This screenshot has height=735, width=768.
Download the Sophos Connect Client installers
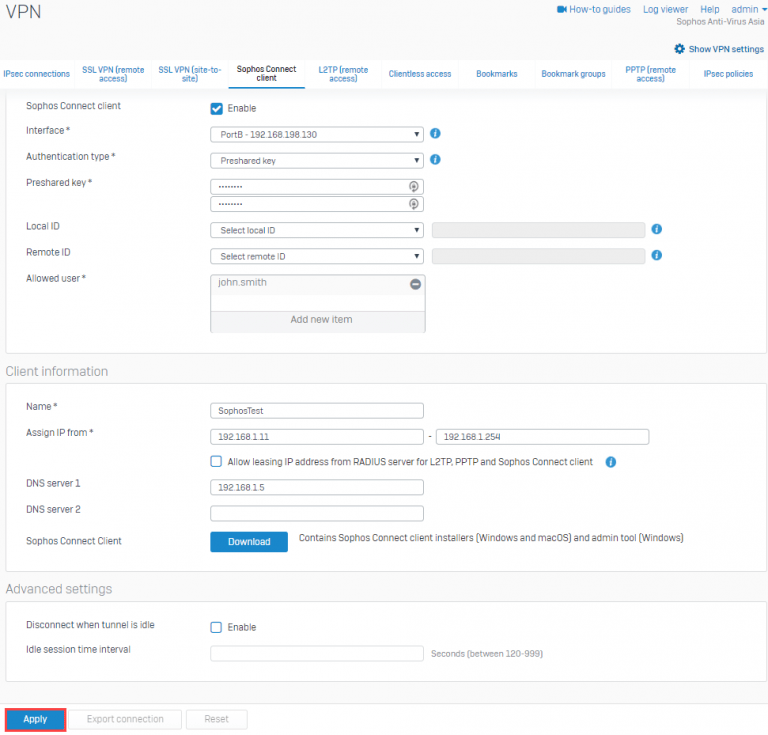[x=249, y=541]
